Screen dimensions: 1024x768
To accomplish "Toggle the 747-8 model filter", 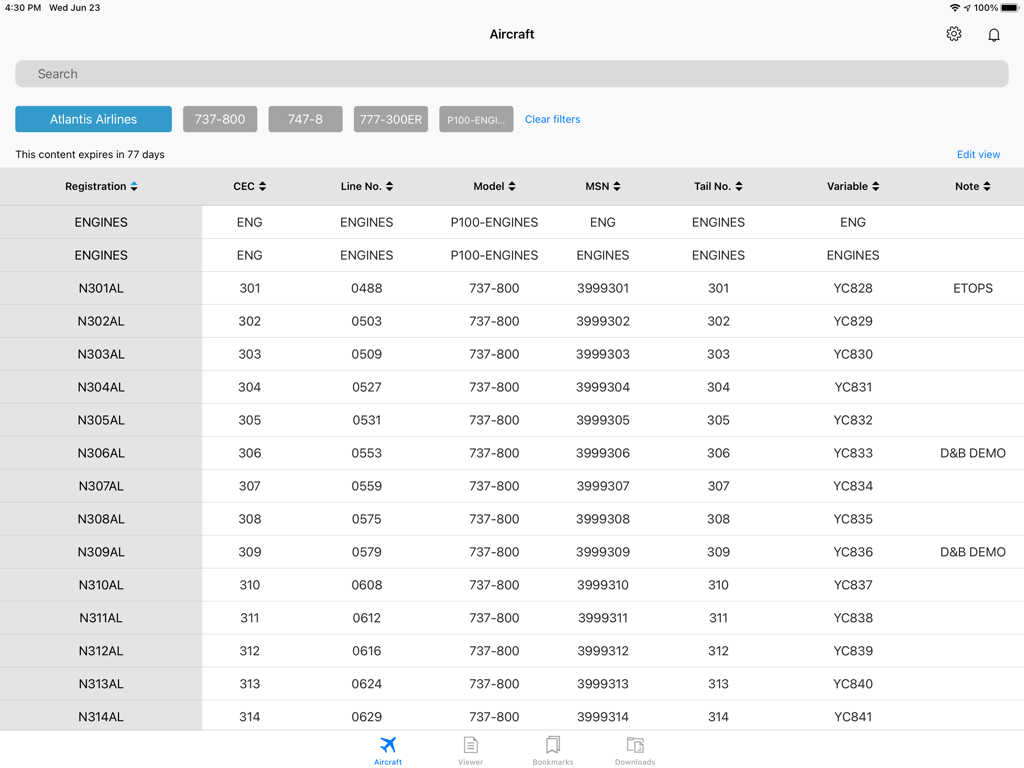I will coord(305,119).
